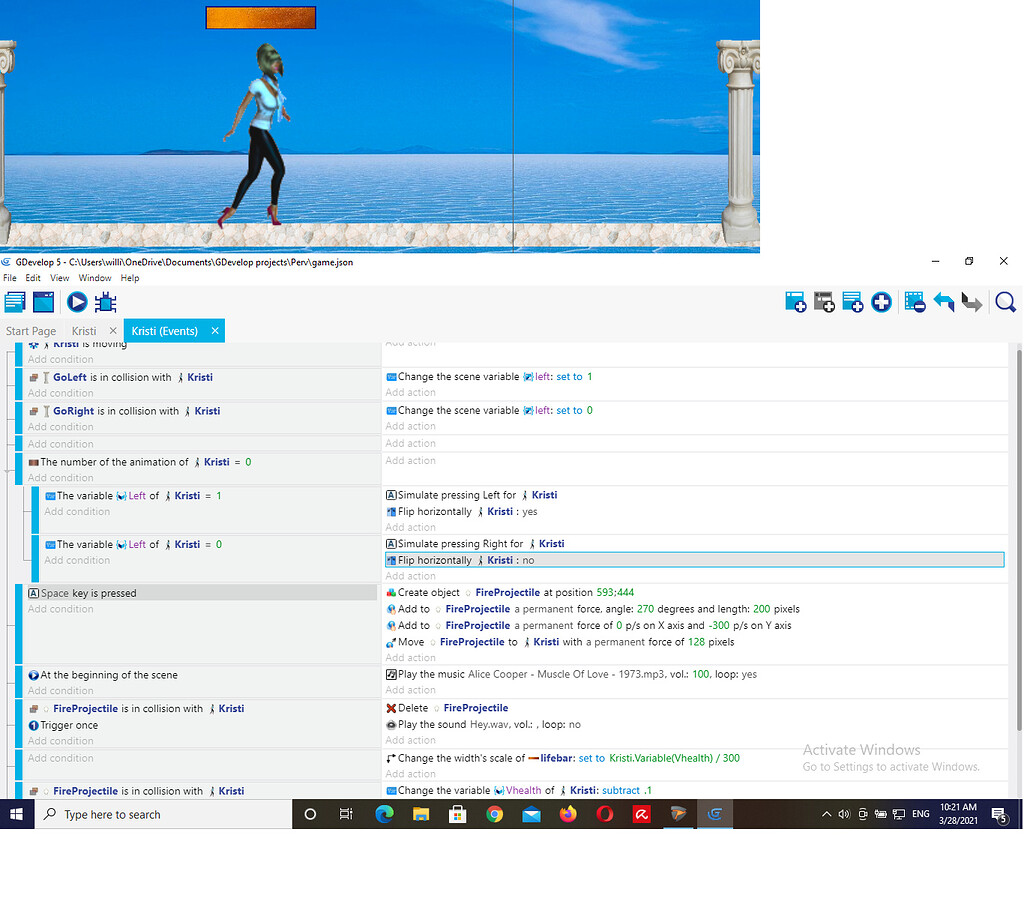Add a condition to the Space key event
The image size is (1024, 919).
click(60, 609)
